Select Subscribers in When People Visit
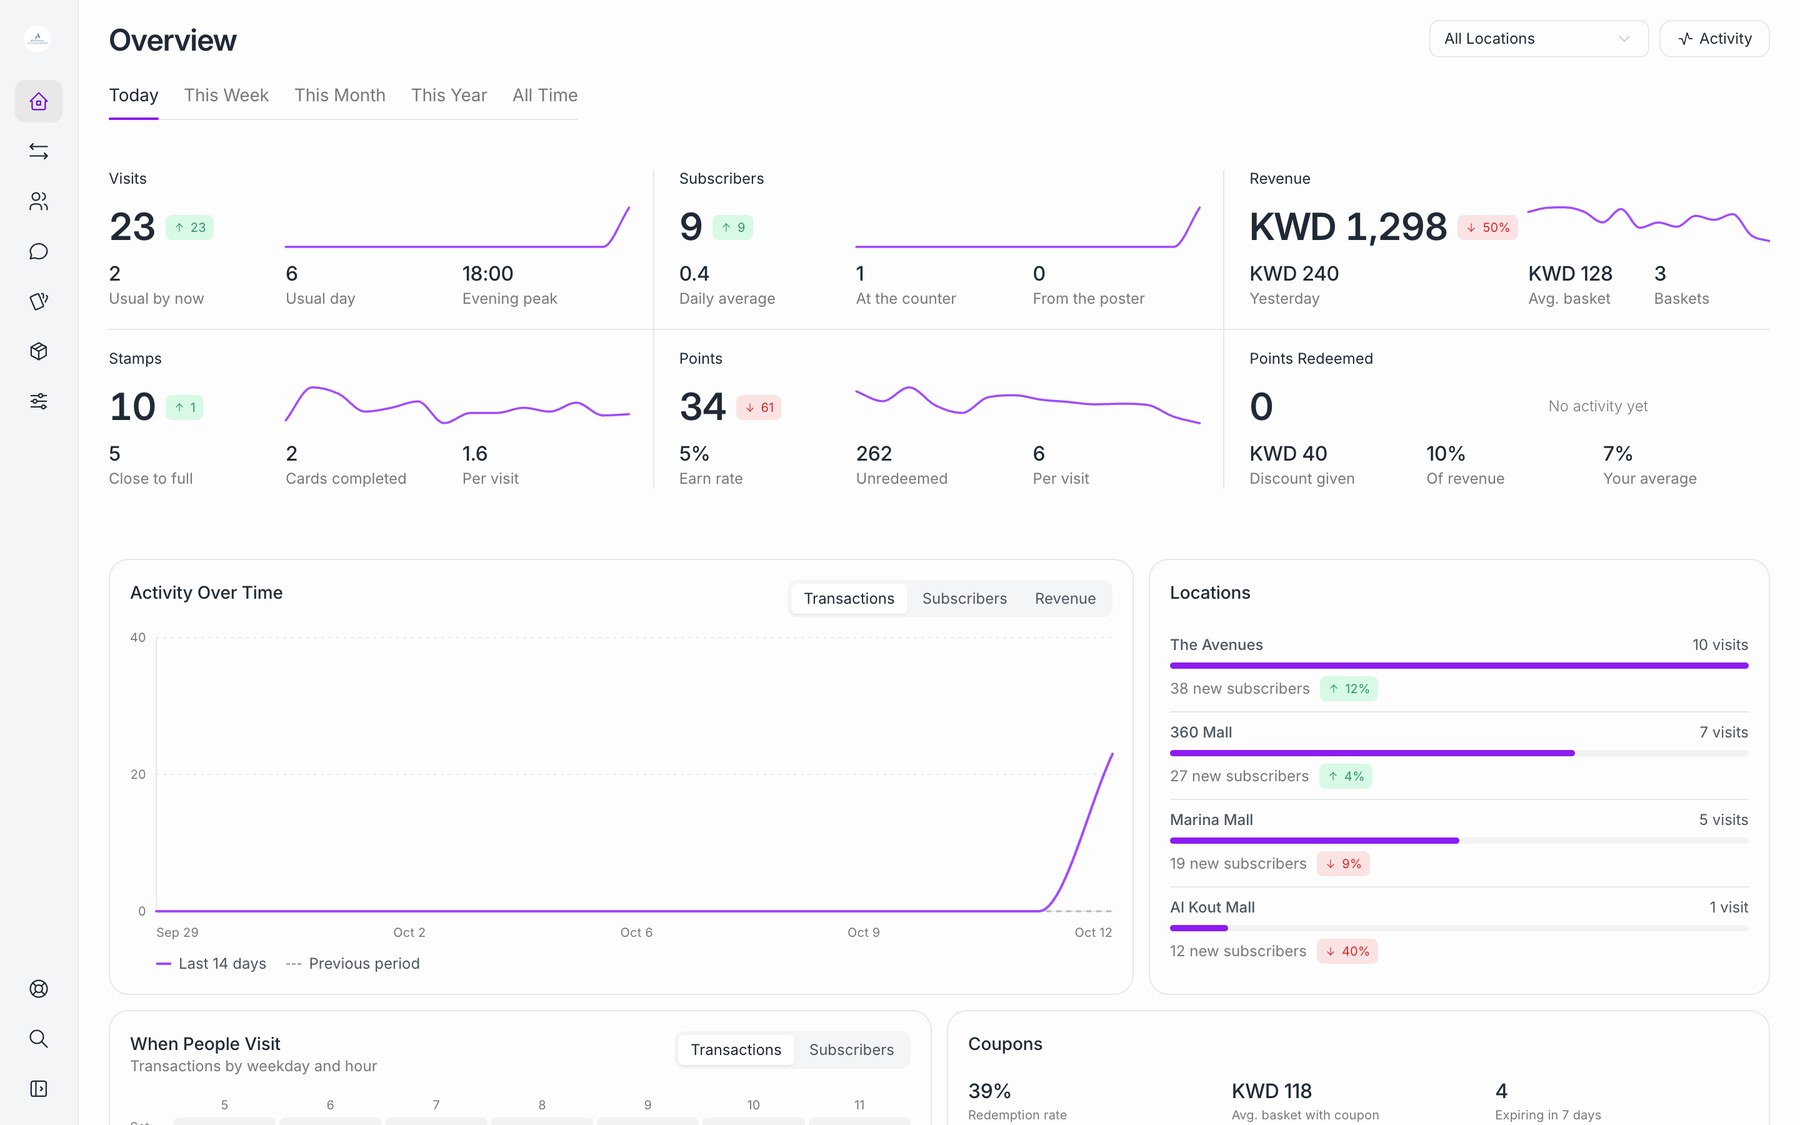This screenshot has height=1125, width=1800. point(851,1050)
